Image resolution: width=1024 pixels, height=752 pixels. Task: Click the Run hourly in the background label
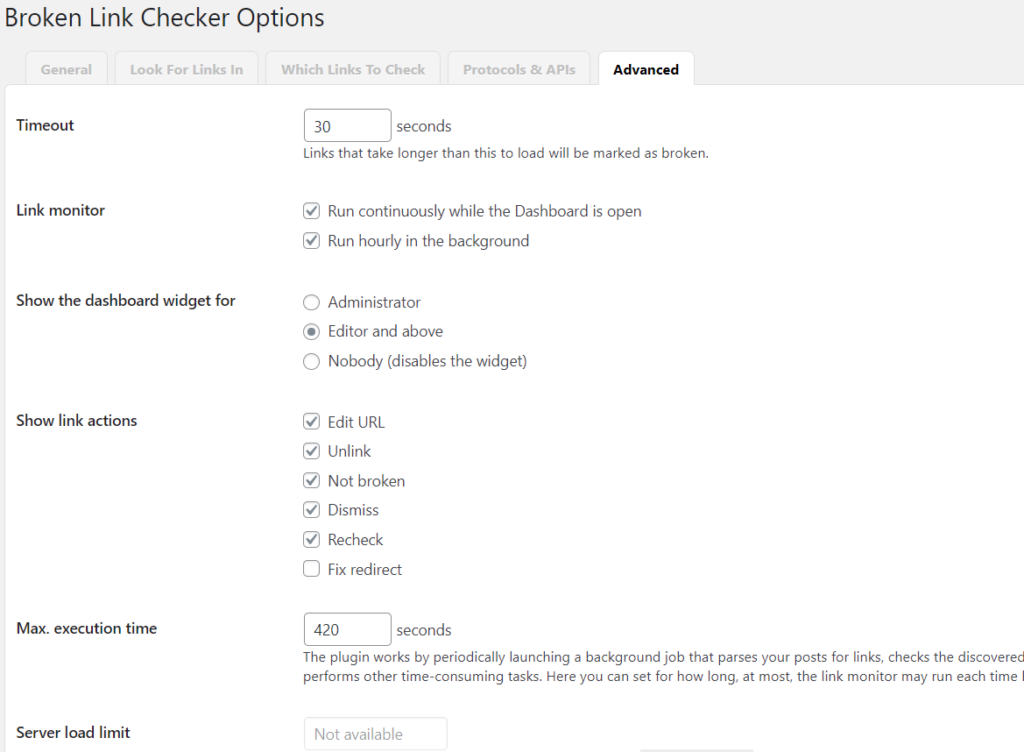pos(428,241)
